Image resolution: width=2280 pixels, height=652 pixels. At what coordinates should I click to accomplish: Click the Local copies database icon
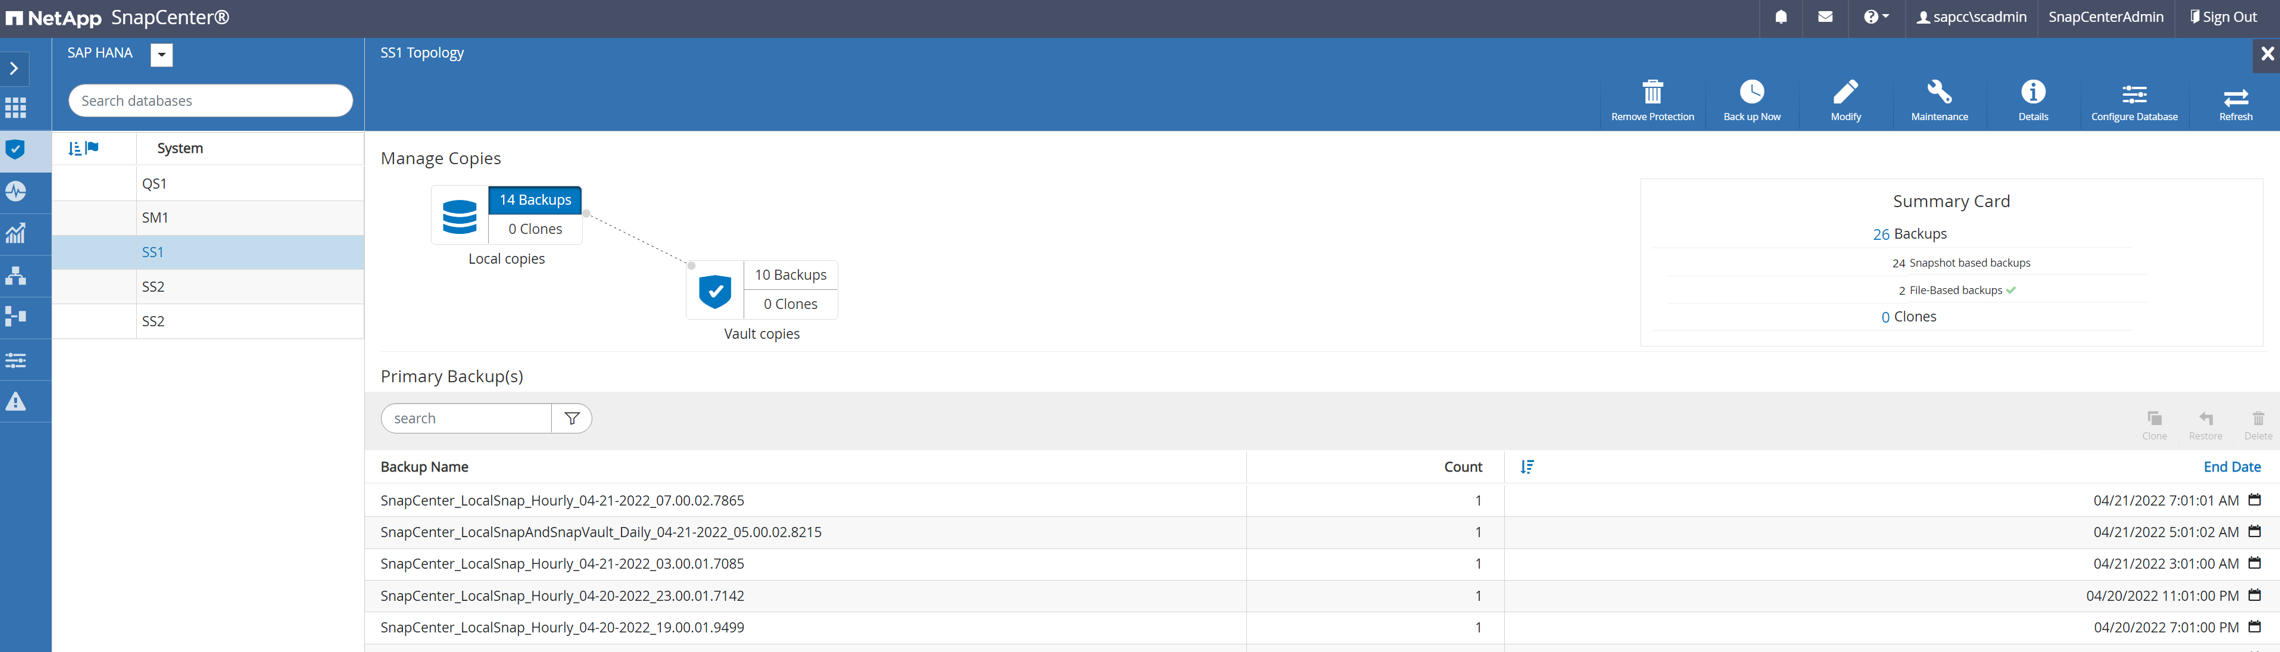pyautogui.click(x=459, y=216)
